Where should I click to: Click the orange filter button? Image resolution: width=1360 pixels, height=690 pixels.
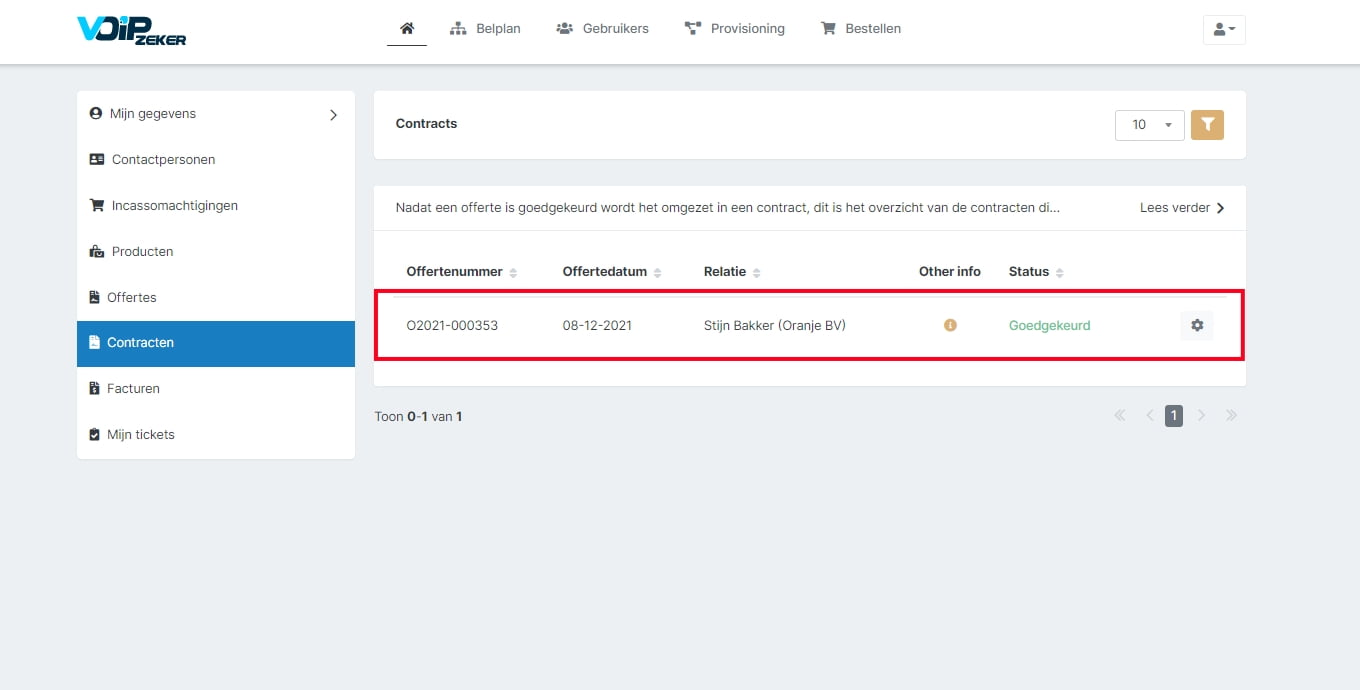pos(1208,125)
